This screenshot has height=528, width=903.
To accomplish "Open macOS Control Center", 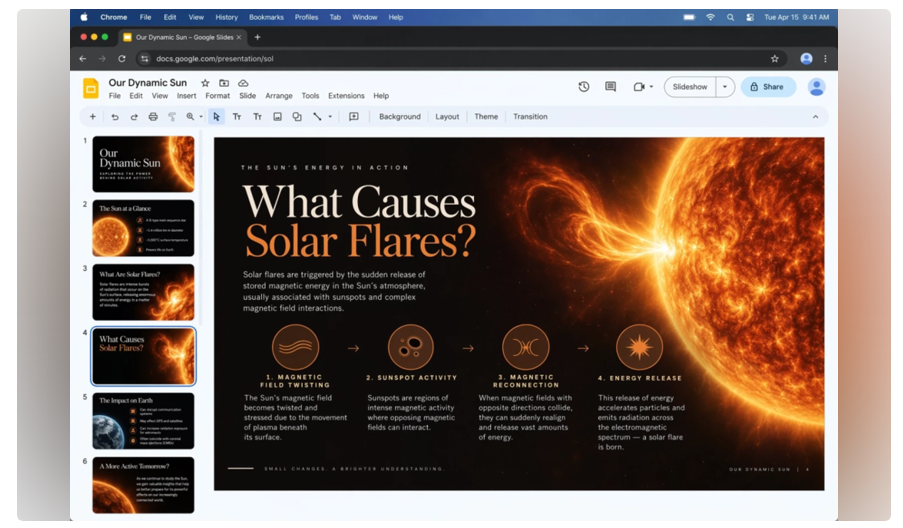I will pos(750,17).
